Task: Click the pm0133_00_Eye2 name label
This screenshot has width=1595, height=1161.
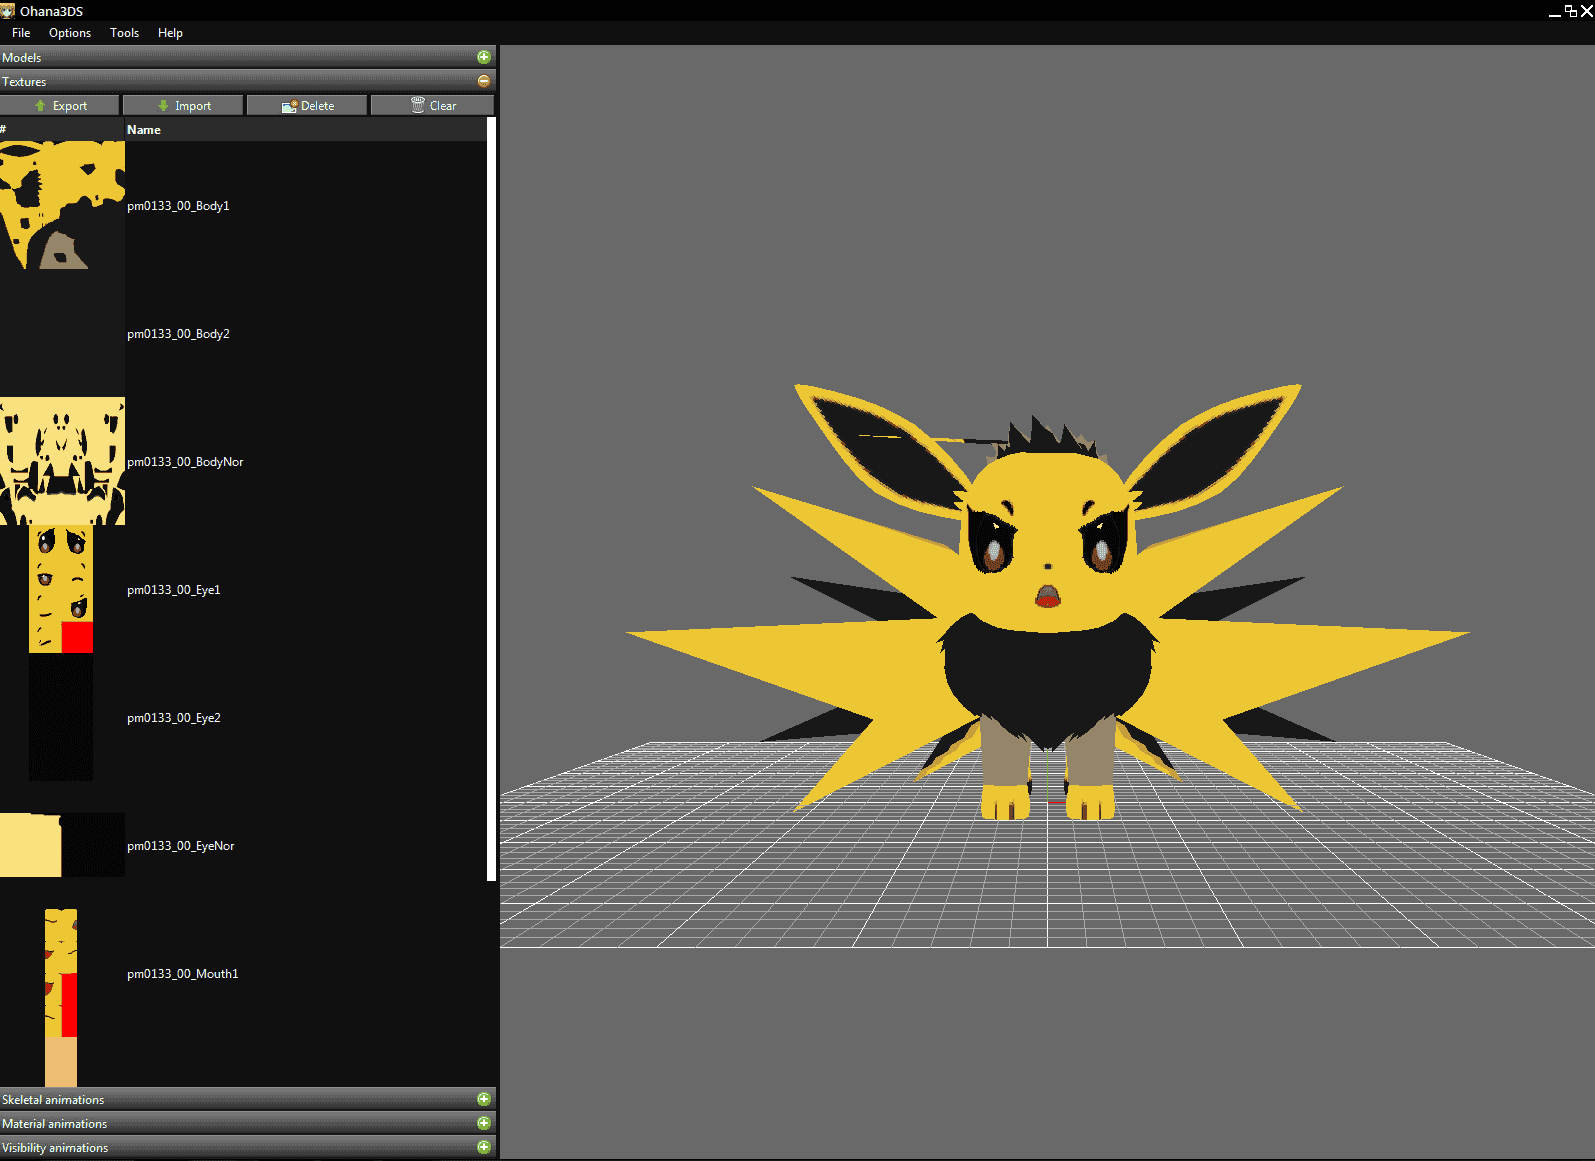Action: point(174,718)
